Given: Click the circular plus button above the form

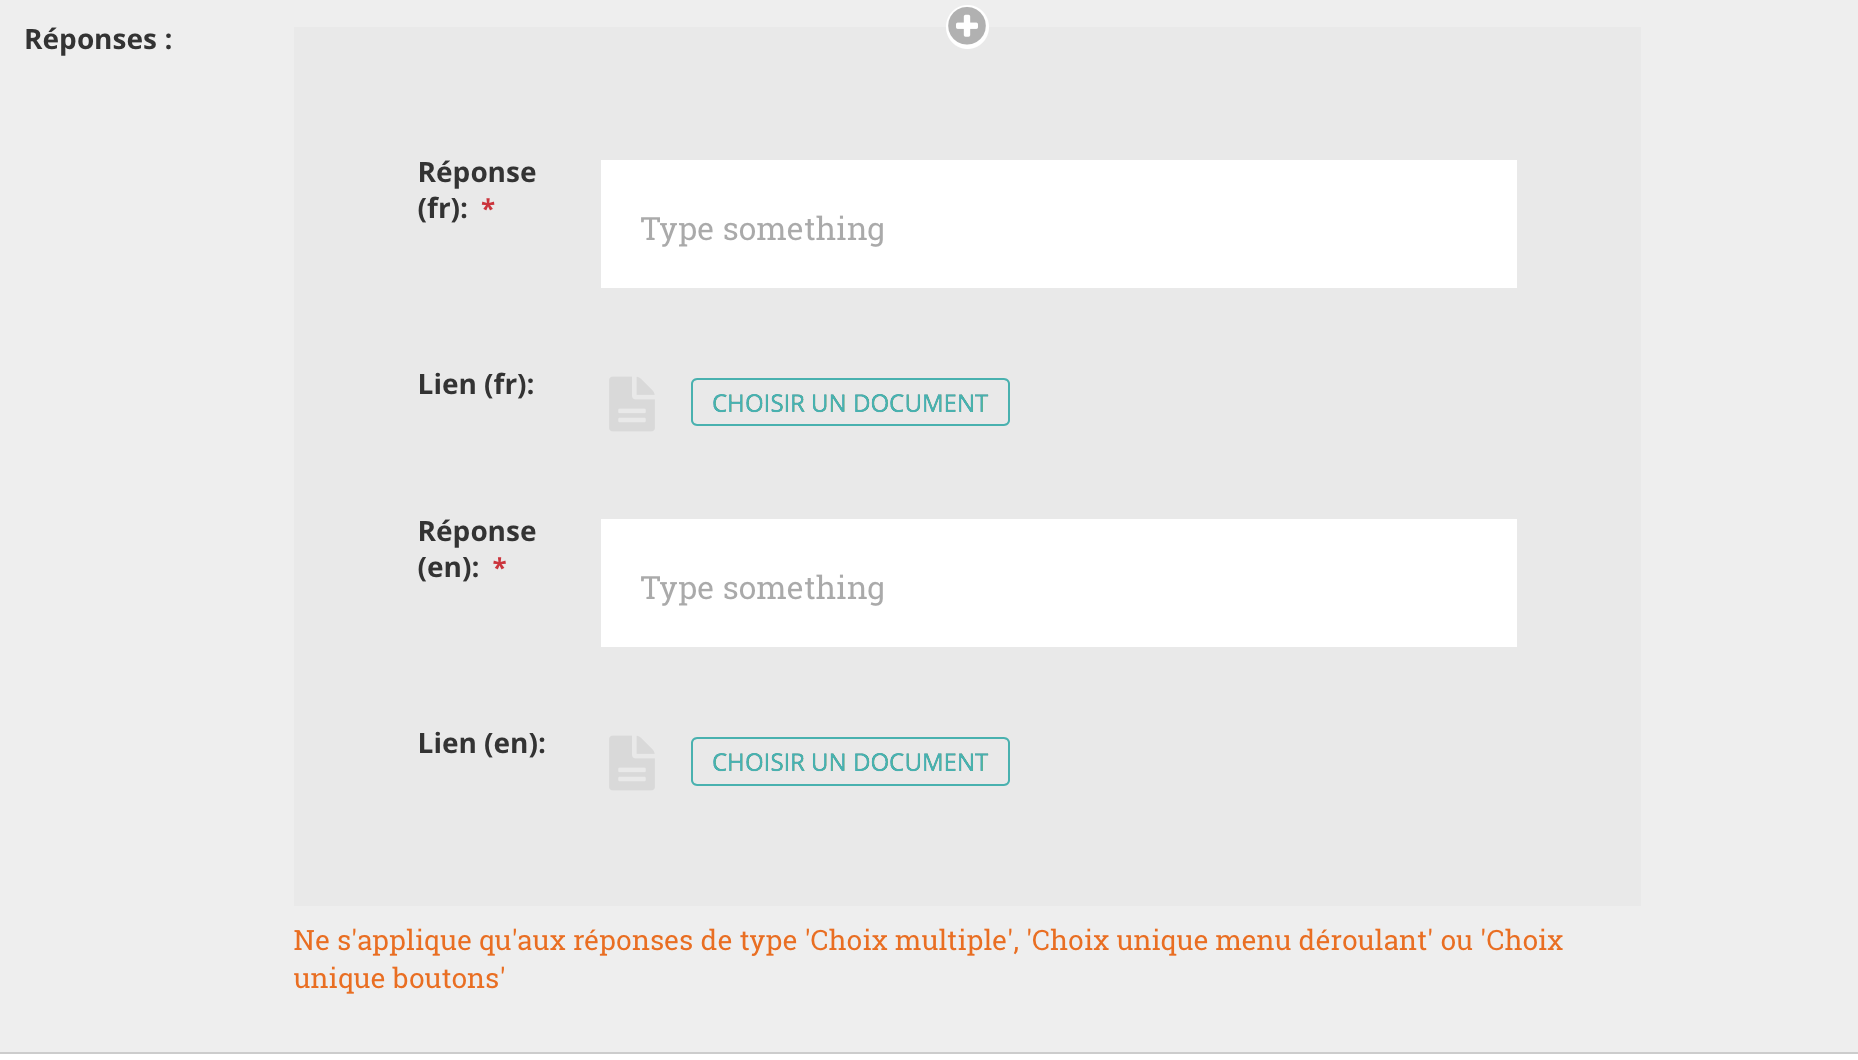Looking at the screenshot, I should (965, 27).
